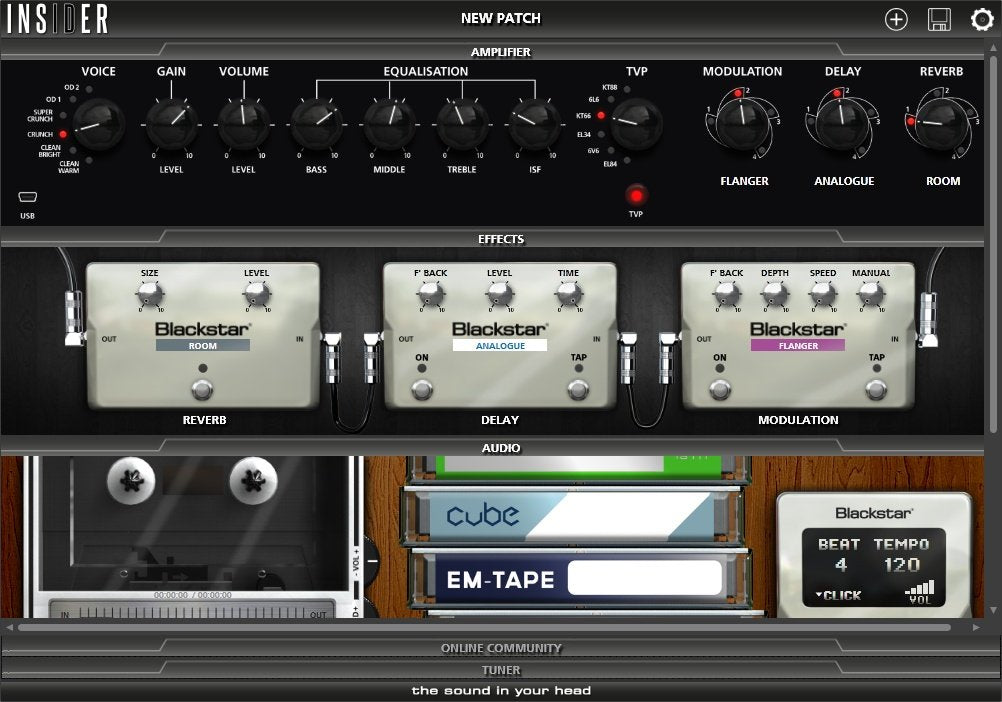Open the metronome CLICK dropdown
The image size is (1002, 702).
pyautogui.click(x=838, y=595)
